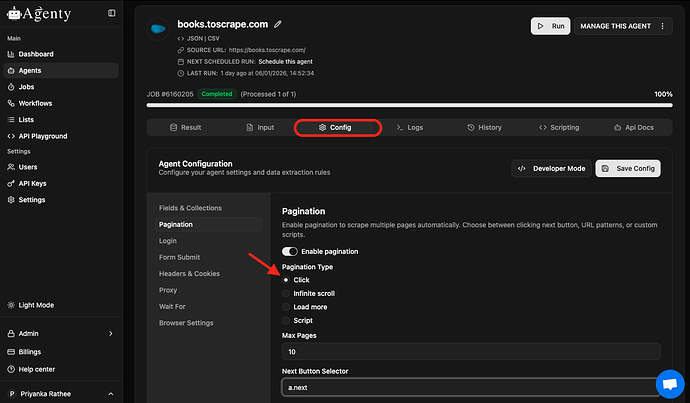This screenshot has width=690, height=403.
Task: Click the Completed status badge
Action: [x=217, y=94]
